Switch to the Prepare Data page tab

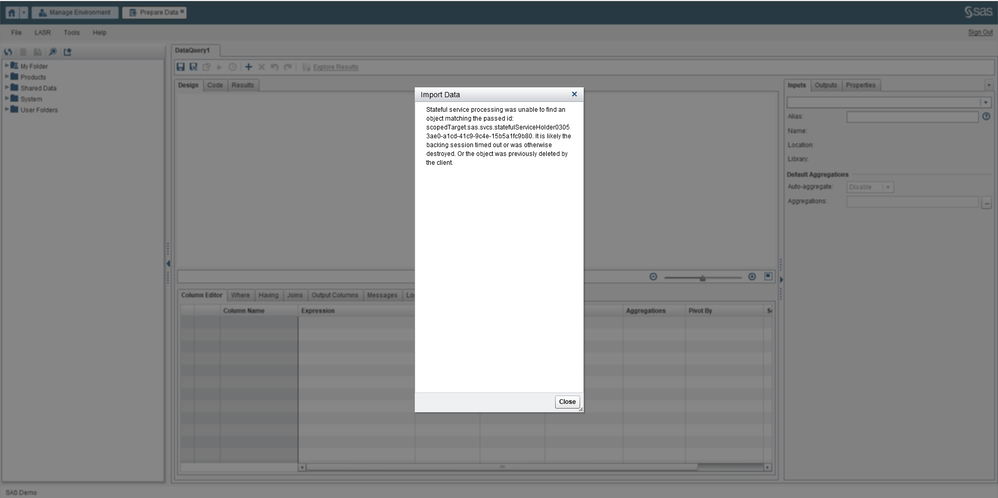pyautogui.click(x=153, y=12)
